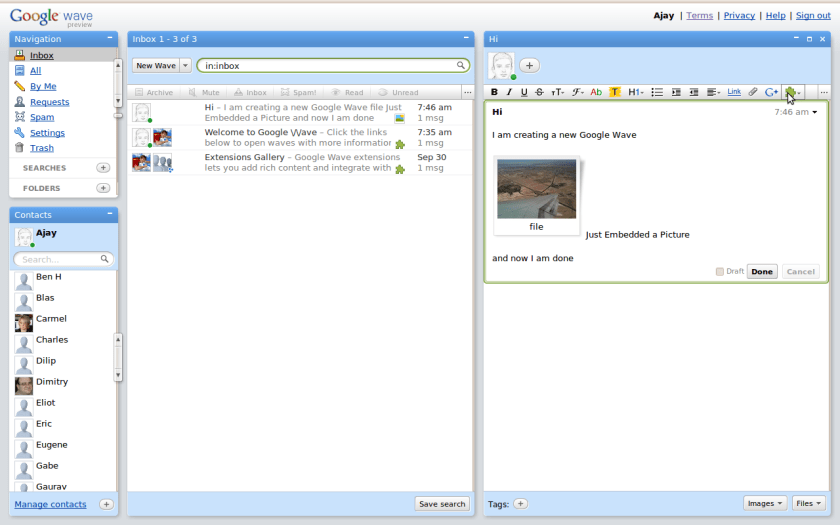Open Requests in Navigation
The height and width of the screenshot is (525, 840).
(x=49, y=102)
